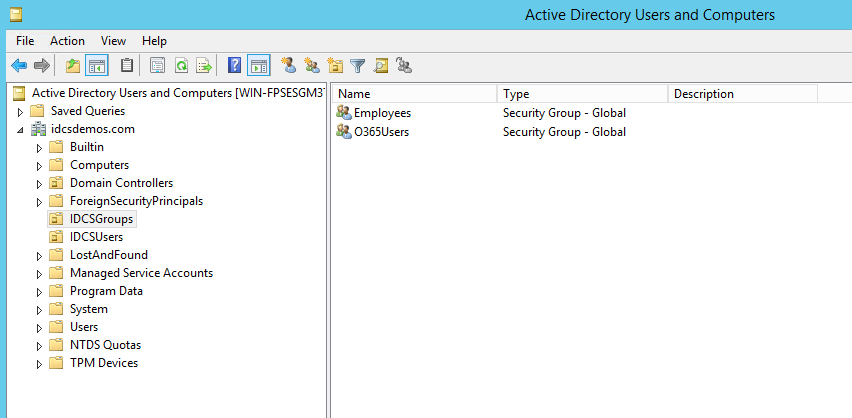Screen dimensions: 852x418
Task: Select the Employees security group
Action: [382, 113]
